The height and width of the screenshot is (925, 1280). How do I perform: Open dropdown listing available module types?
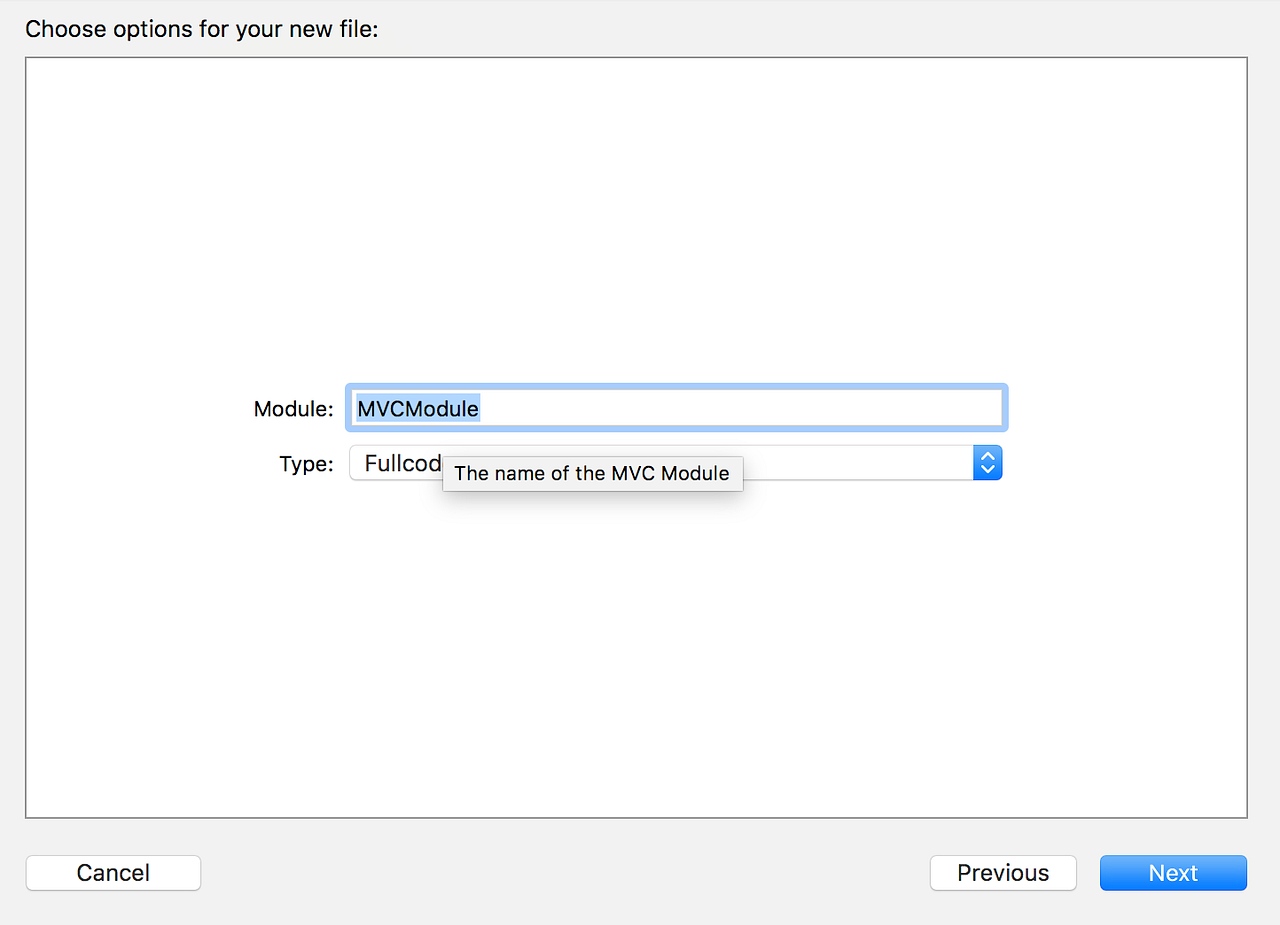(987, 462)
